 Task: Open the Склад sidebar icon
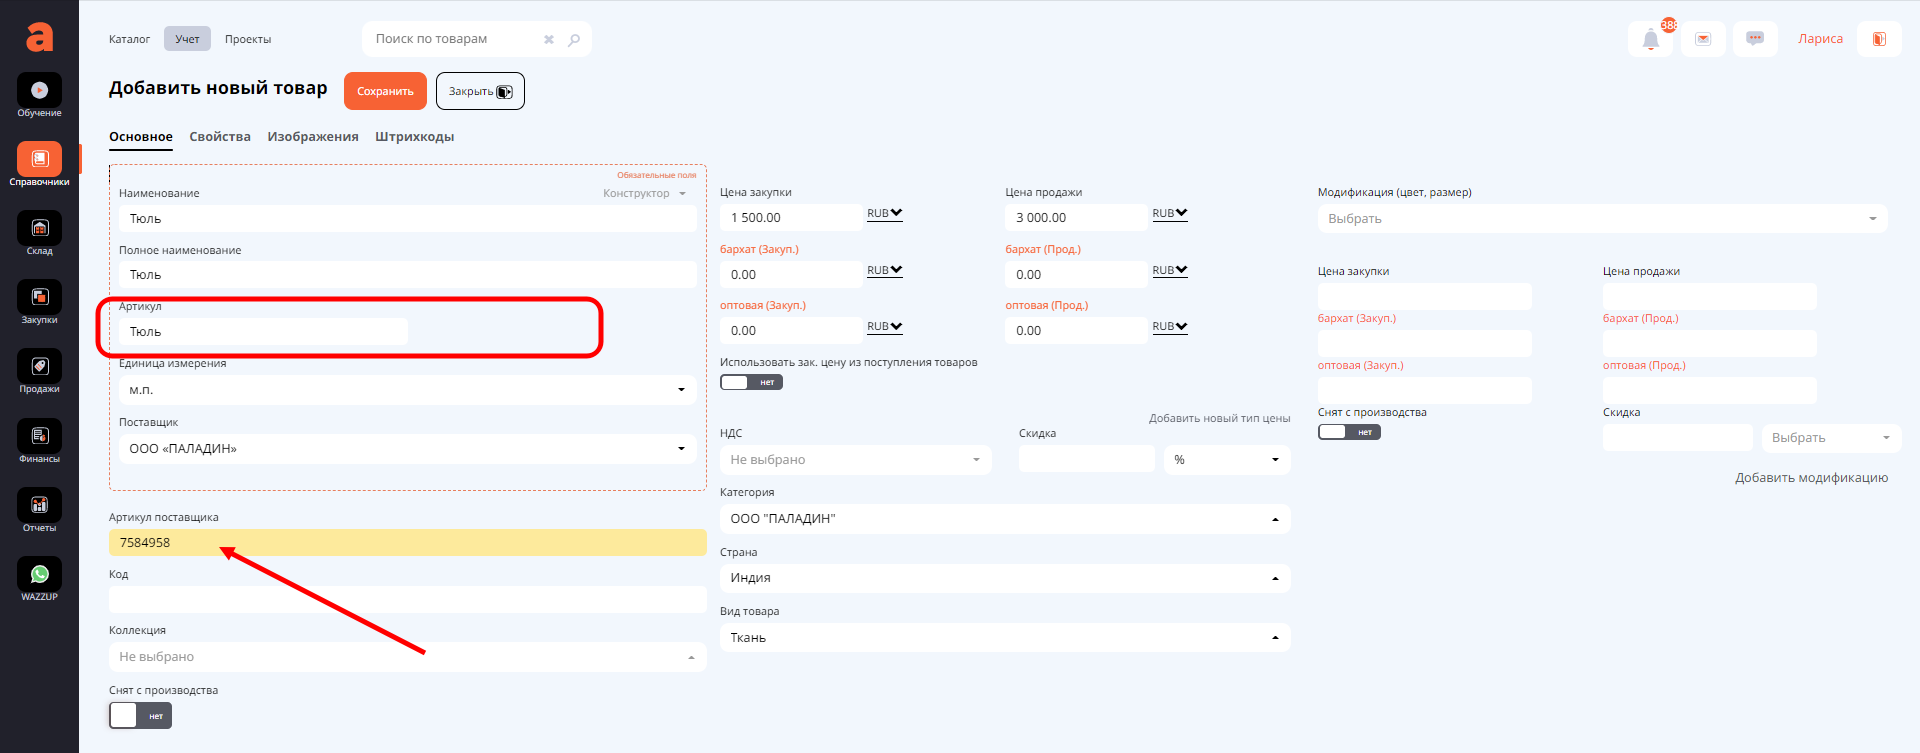click(x=39, y=230)
